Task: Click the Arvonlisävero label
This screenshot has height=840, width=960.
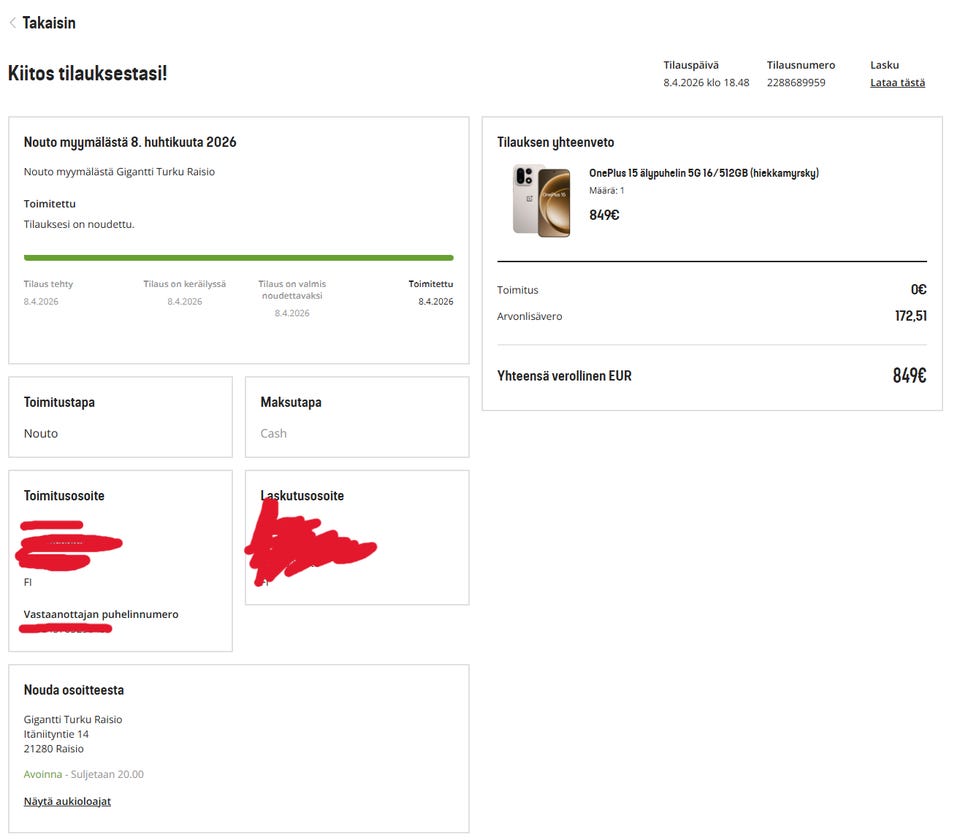Action: click(x=530, y=317)
